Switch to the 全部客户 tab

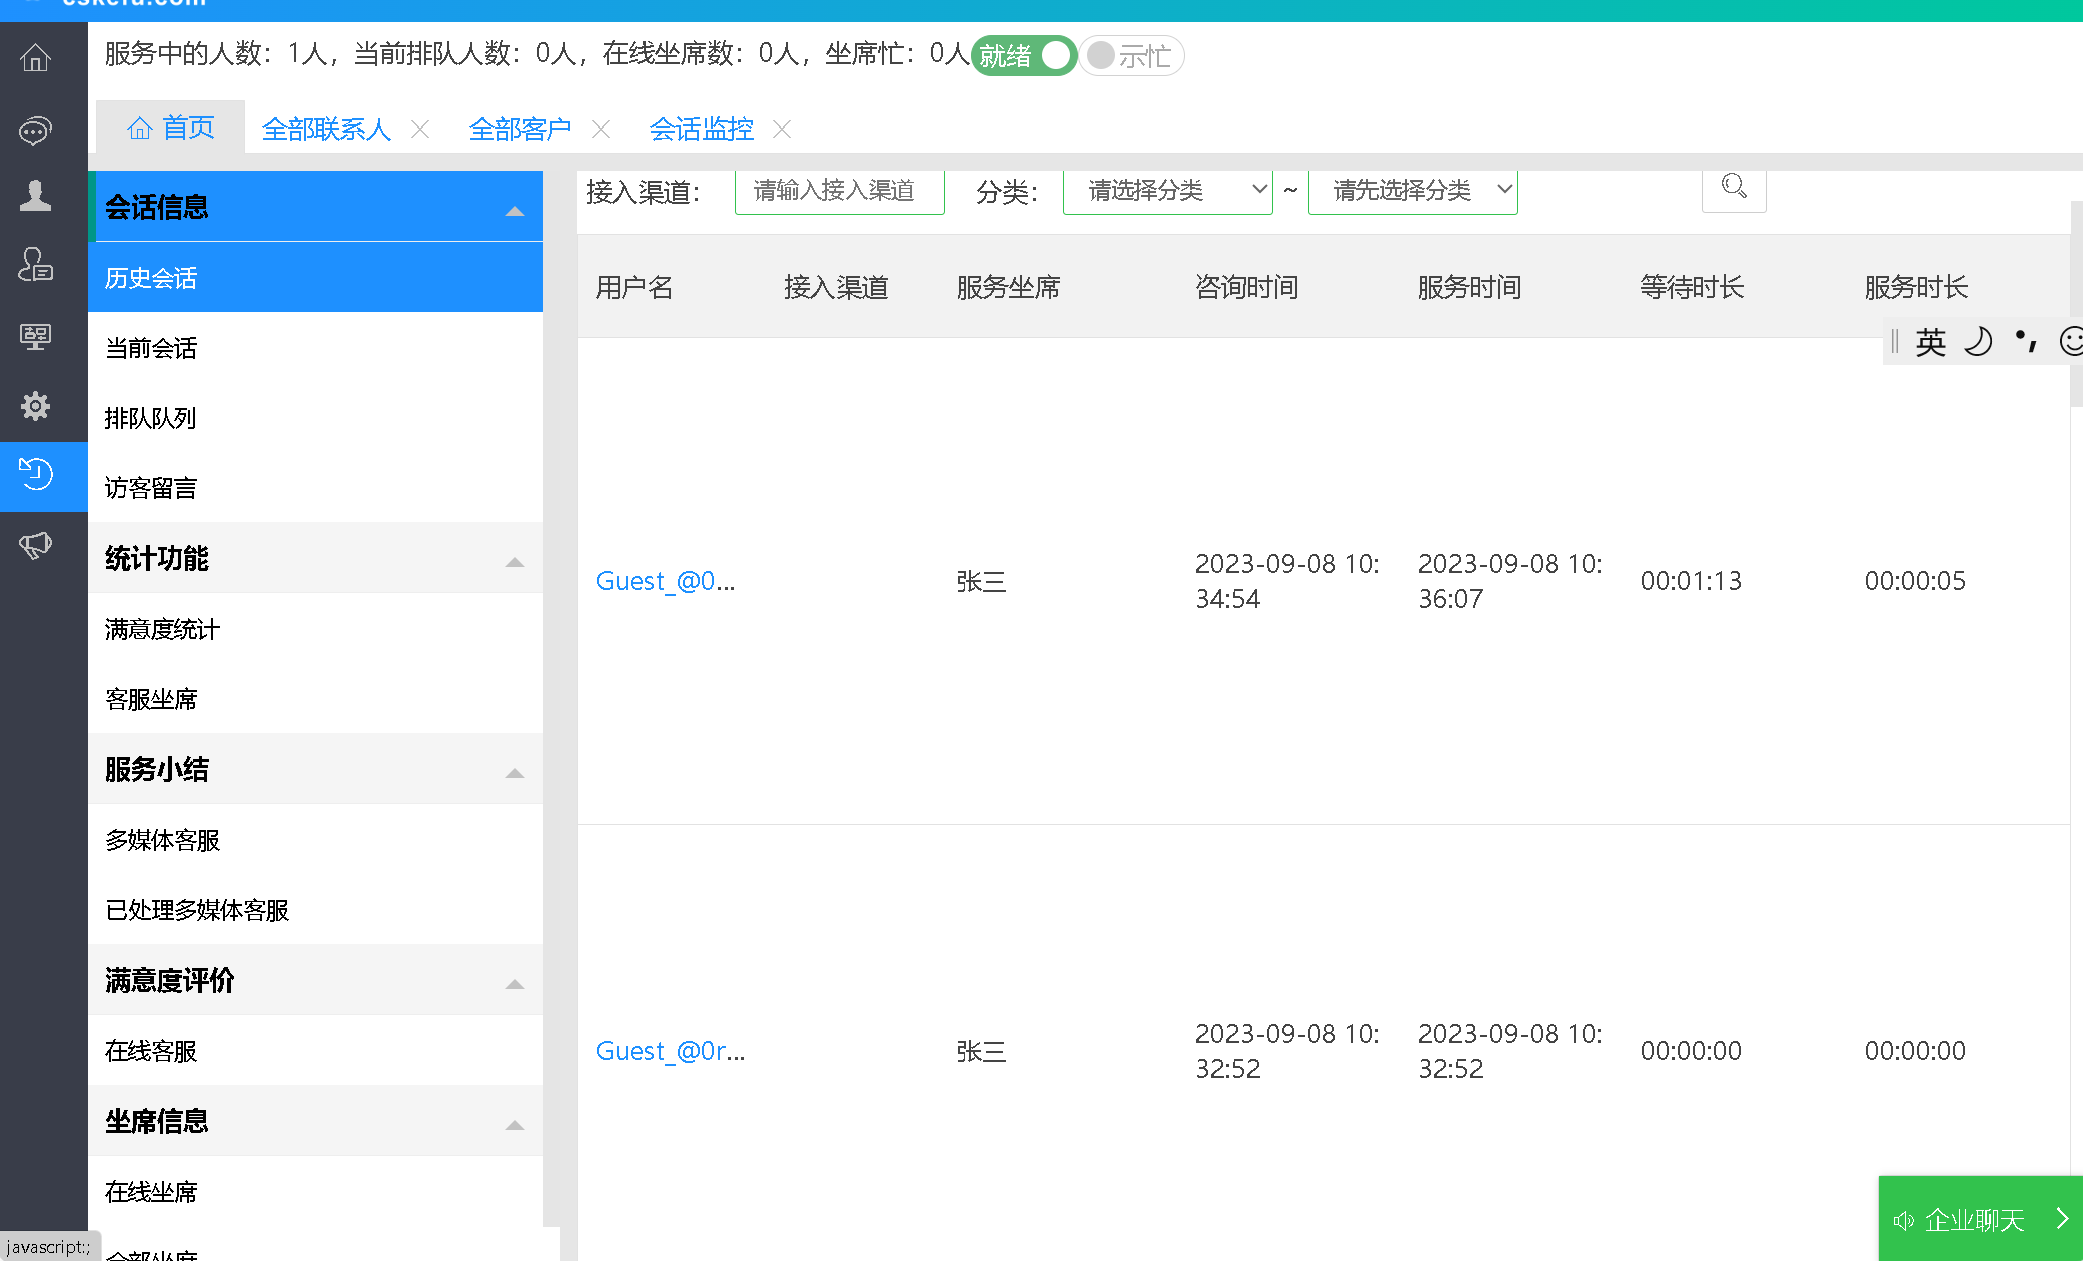coord(520,129)
